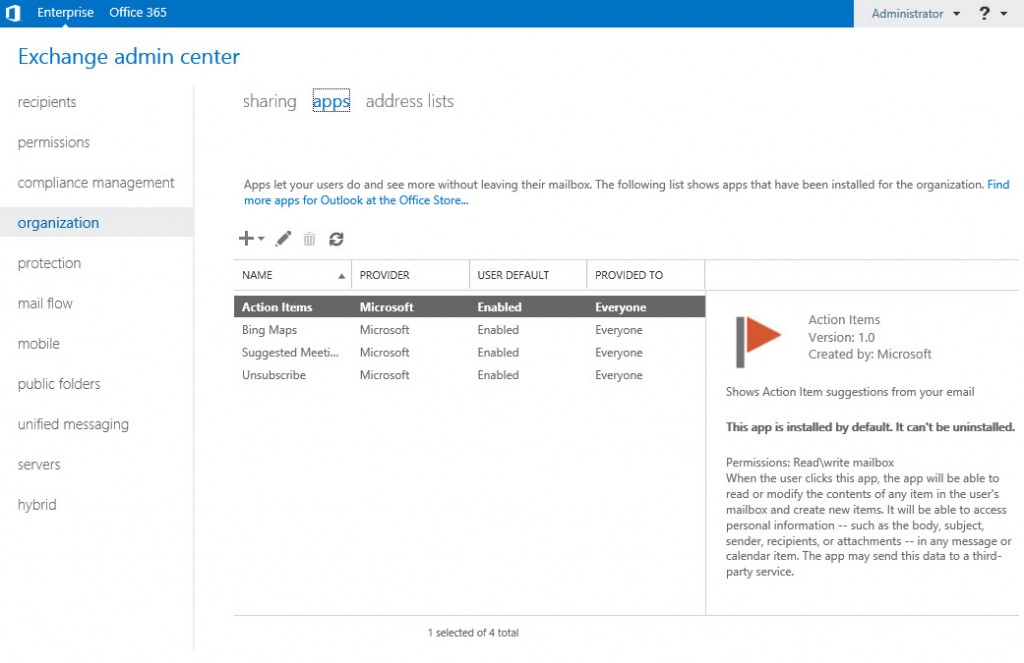Click 'Permissions: Read\write mailbox' text
Image resolution: width=1024 pixels, height=663 pixels.
pyautogui.click(x=810, y=462)
